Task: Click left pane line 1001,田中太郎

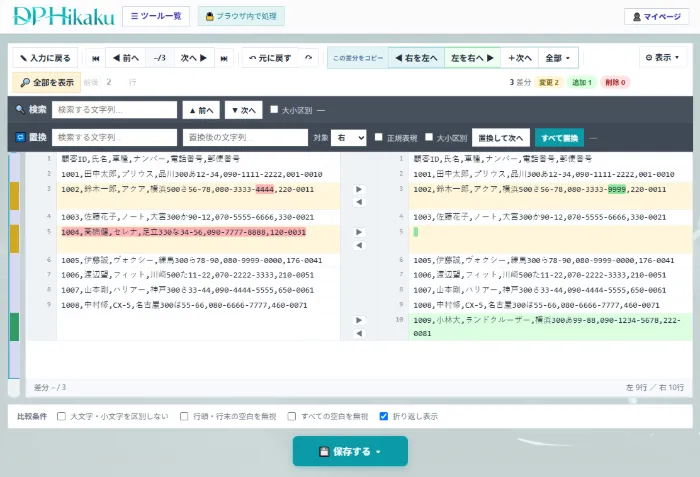Action: coord(192,174)
